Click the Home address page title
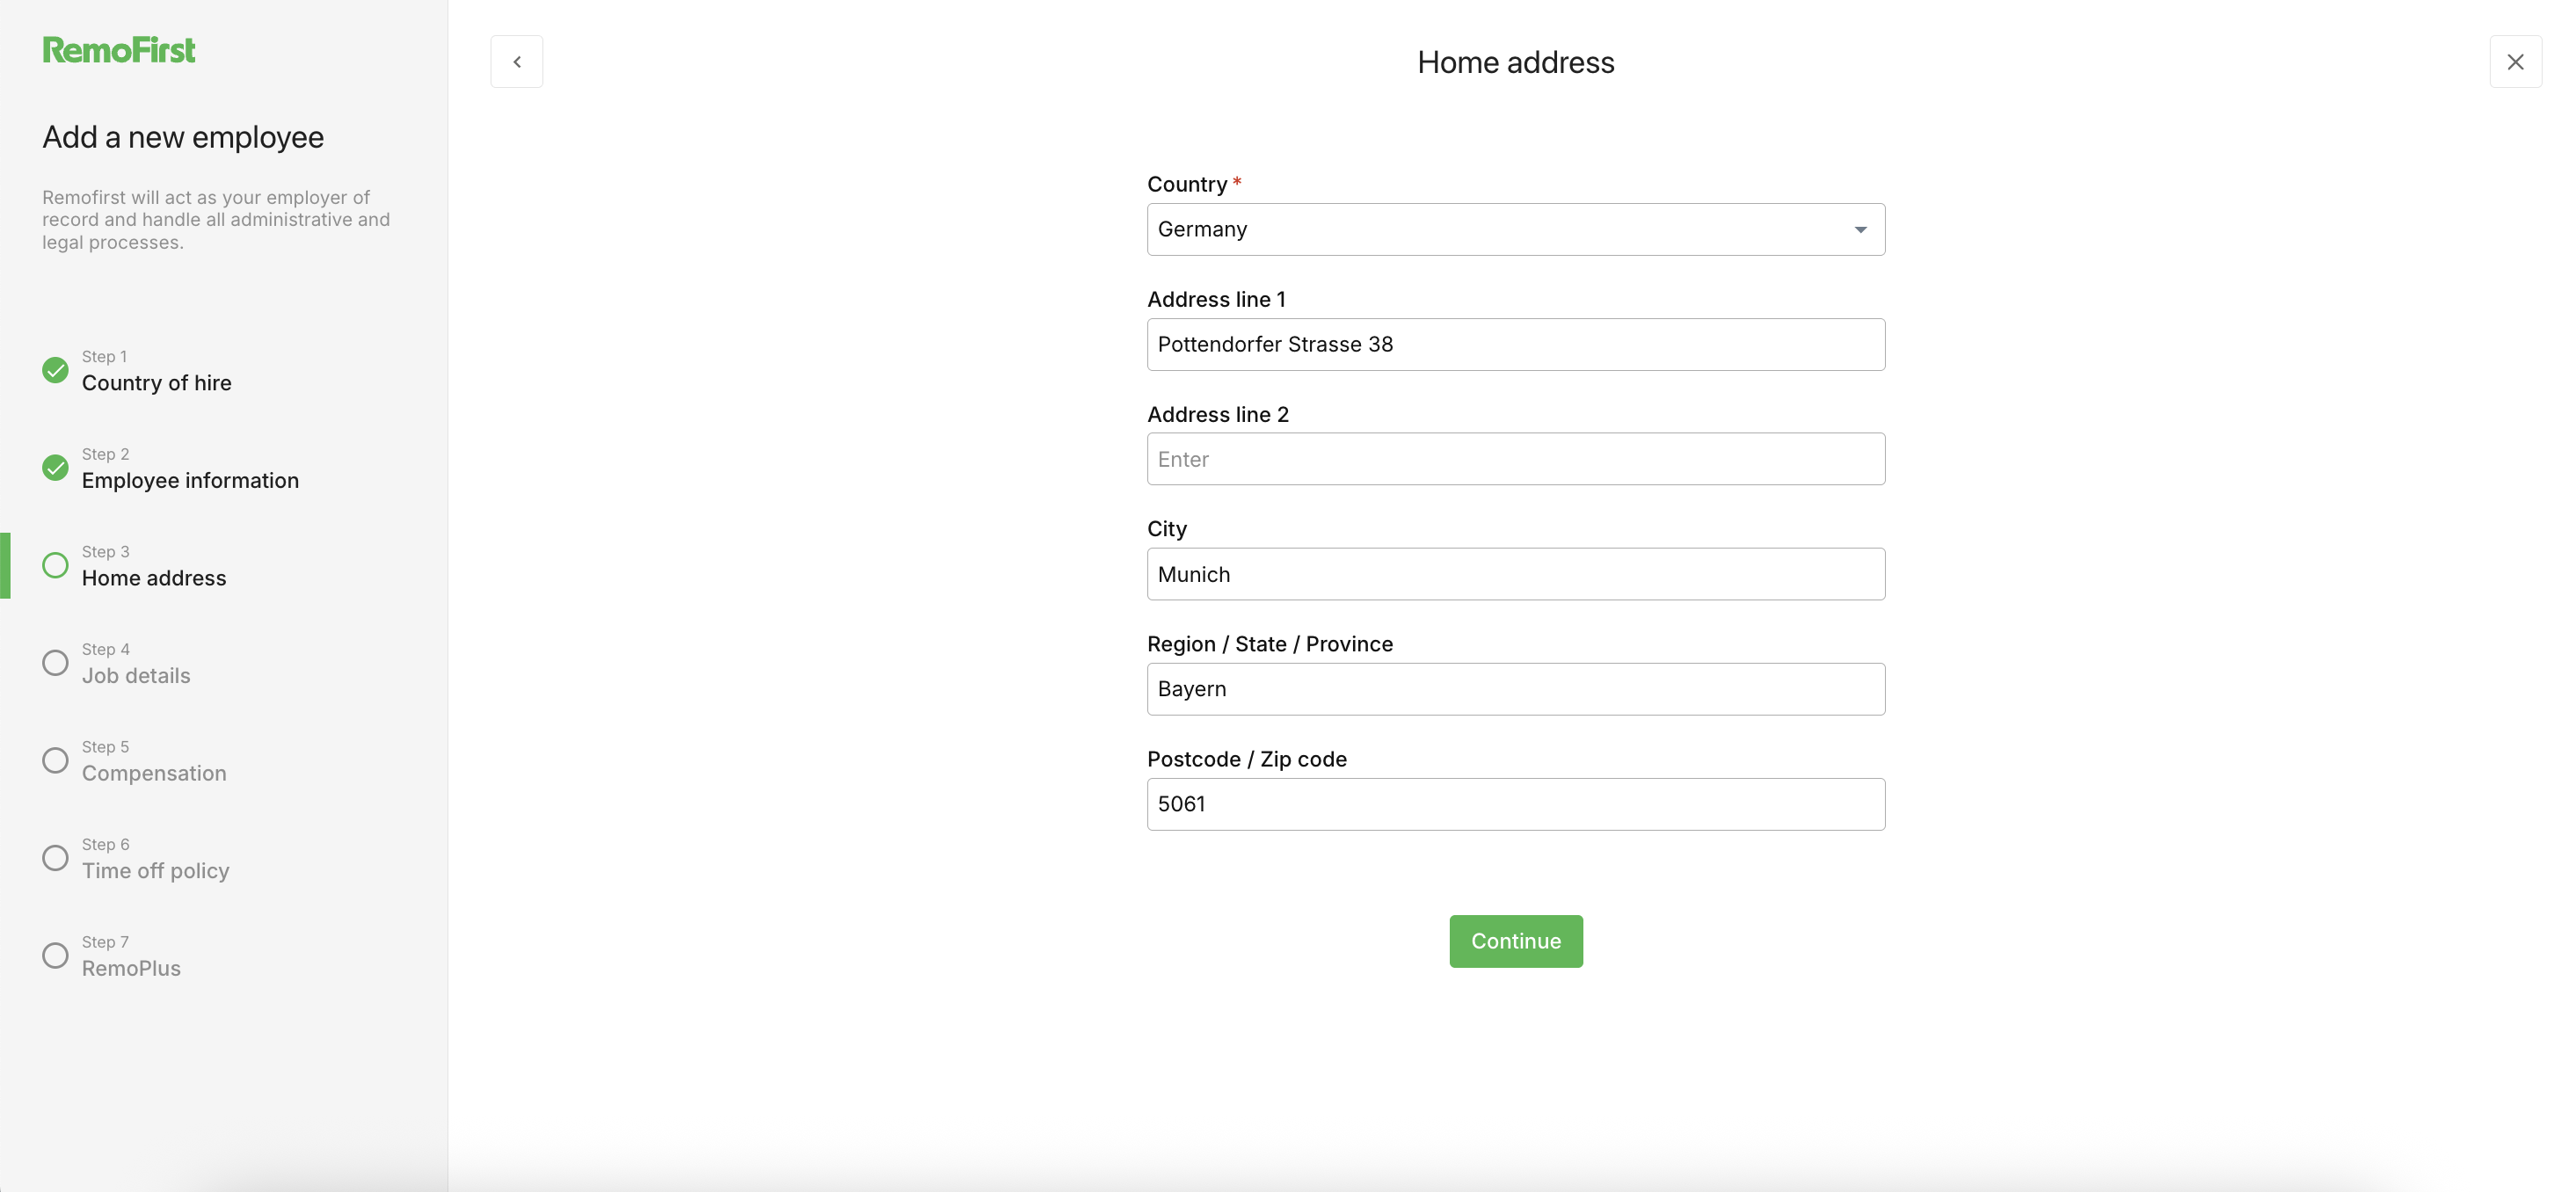This screenshot has width=2576, height=1192. click(x=1516, y=62)
